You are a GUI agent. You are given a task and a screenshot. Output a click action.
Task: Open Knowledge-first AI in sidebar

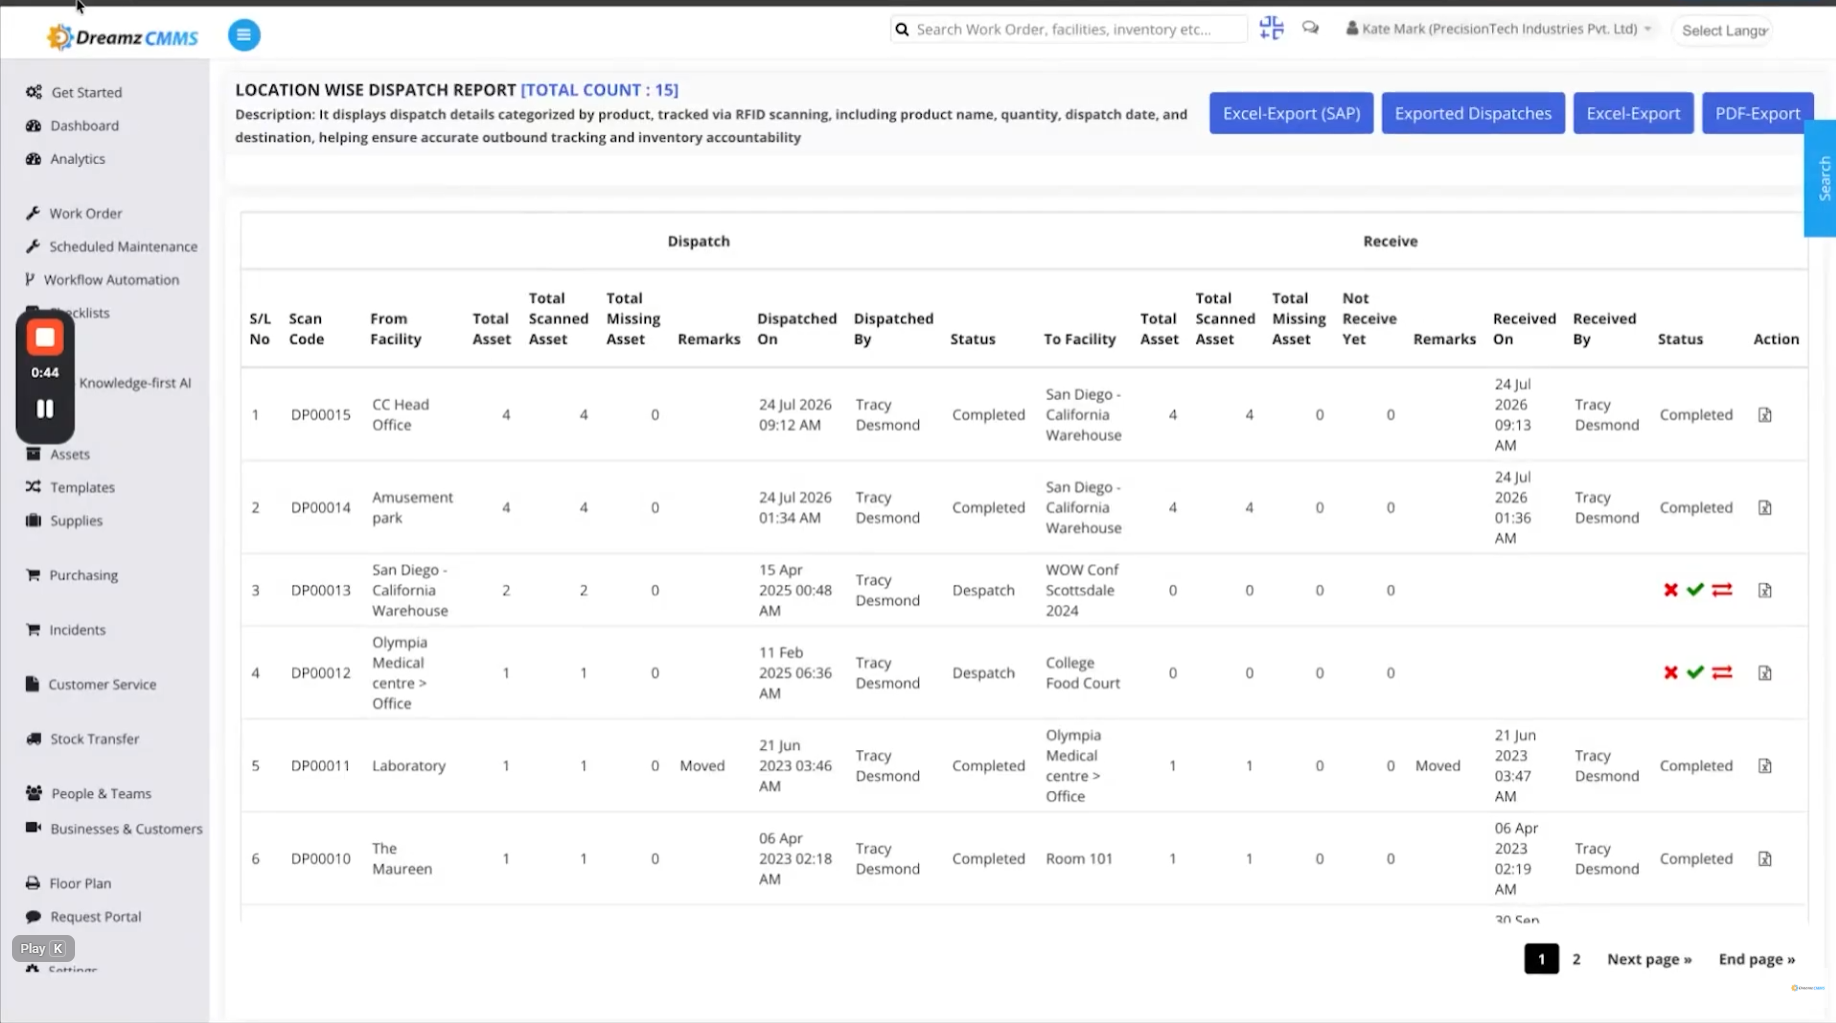click(x=135, y=382)
